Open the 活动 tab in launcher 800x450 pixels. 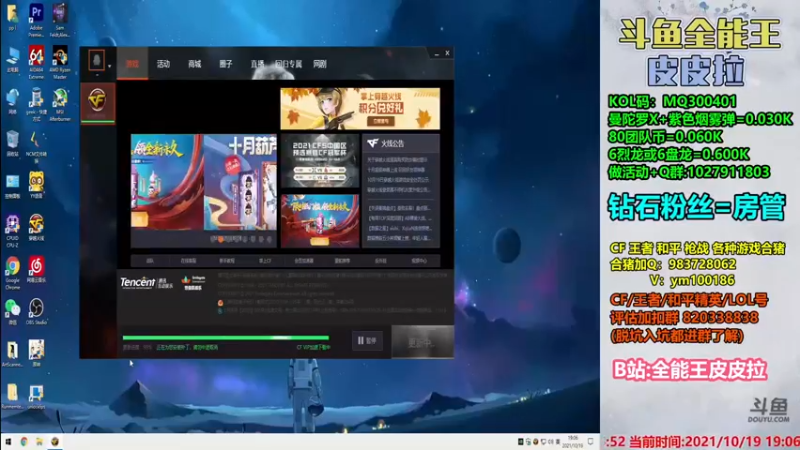[x=163, y=64]
